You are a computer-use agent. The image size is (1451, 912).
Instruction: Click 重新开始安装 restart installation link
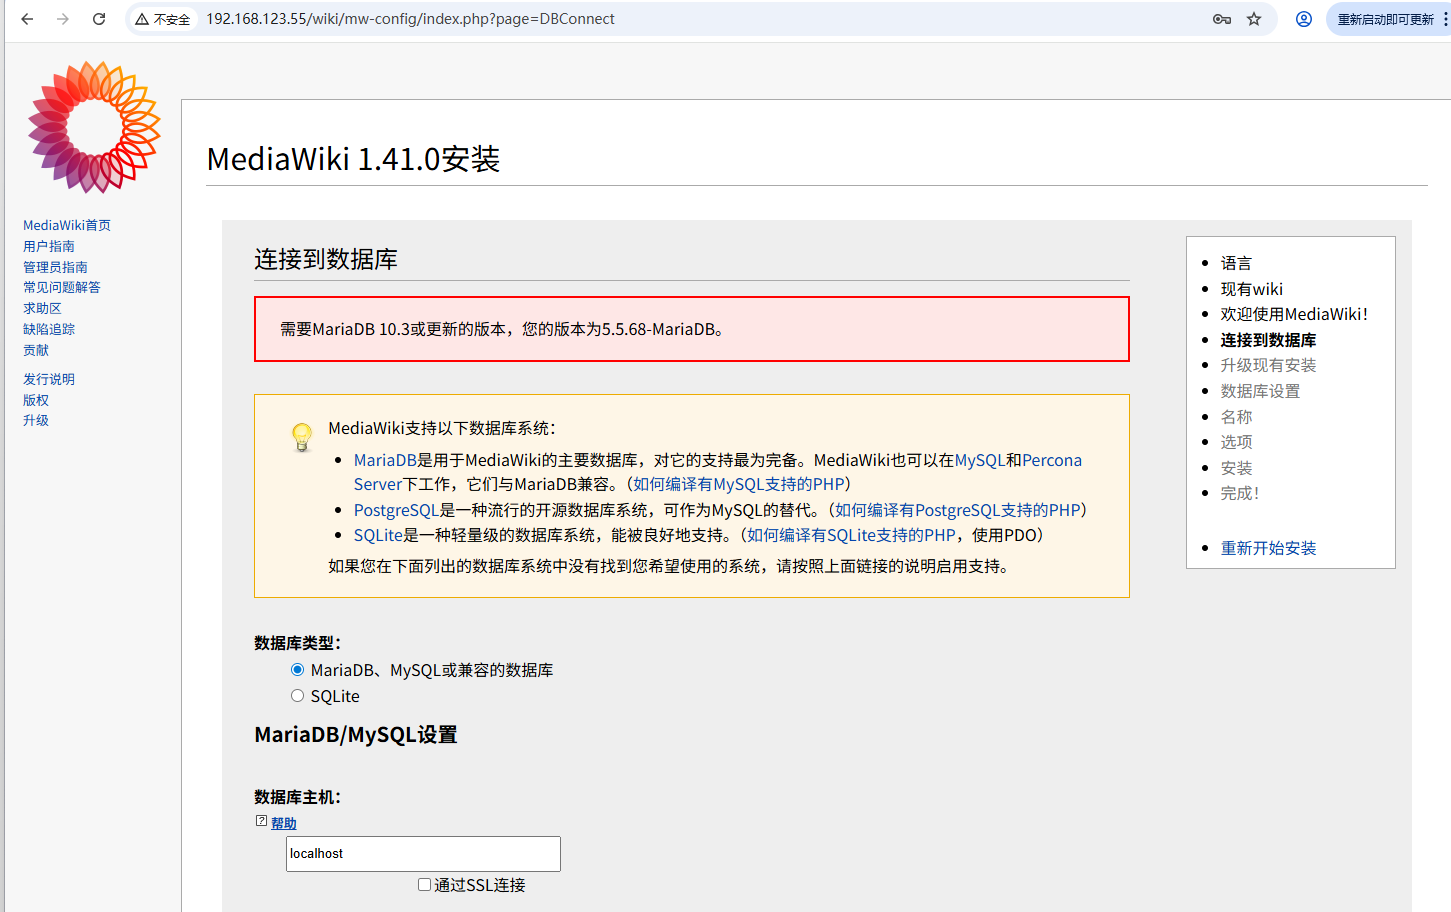[1268, 548]
